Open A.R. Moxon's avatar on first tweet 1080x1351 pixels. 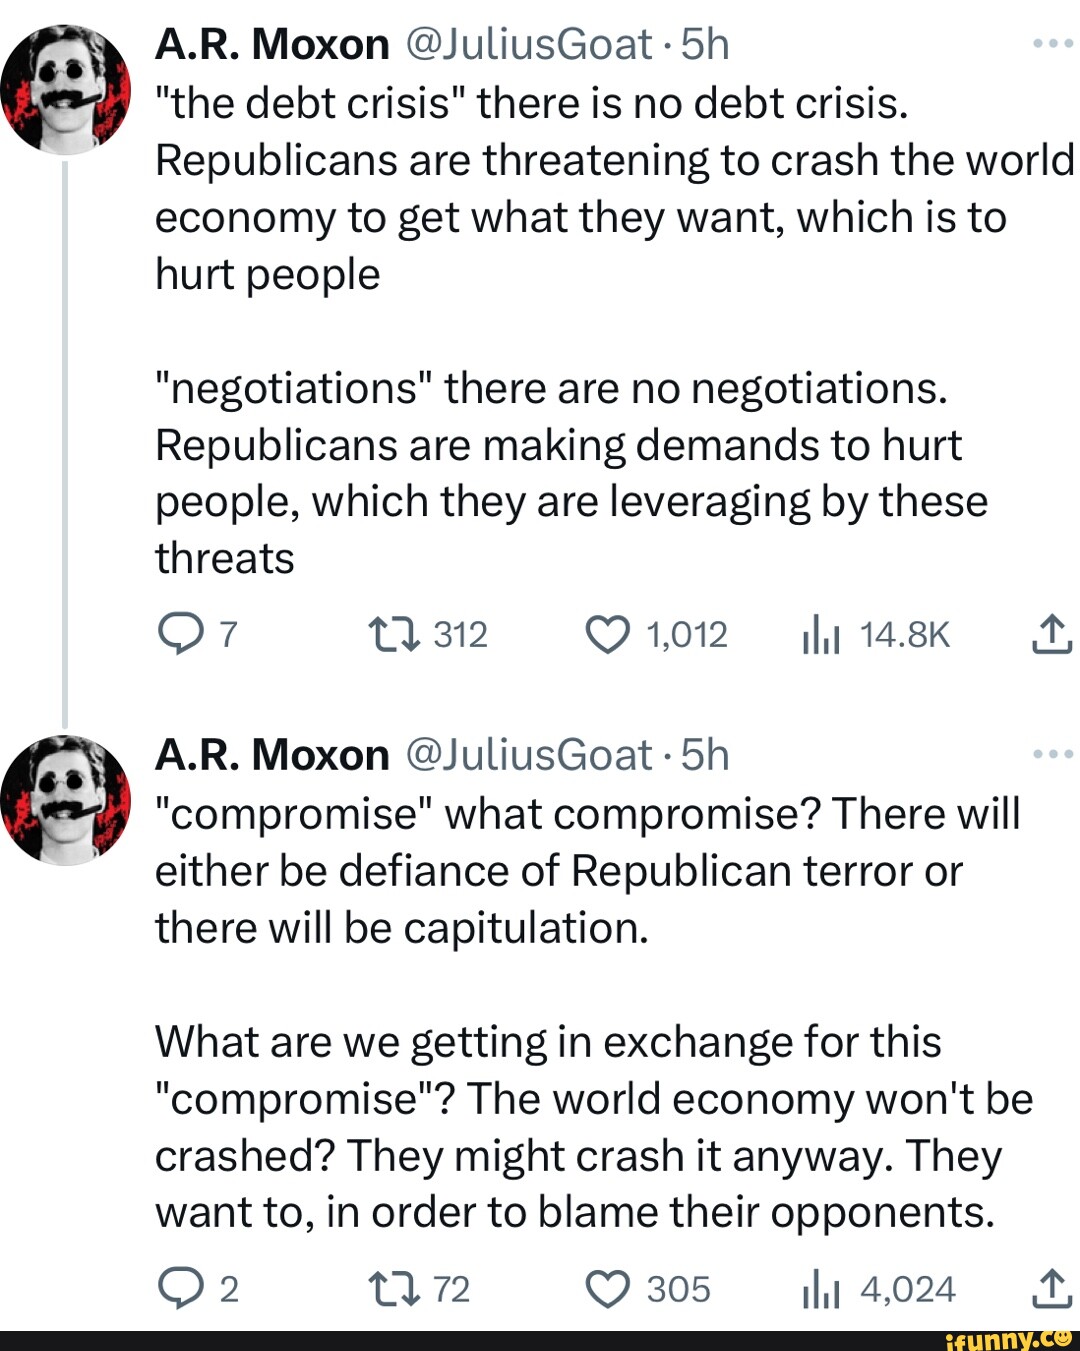tap(66, 89)
